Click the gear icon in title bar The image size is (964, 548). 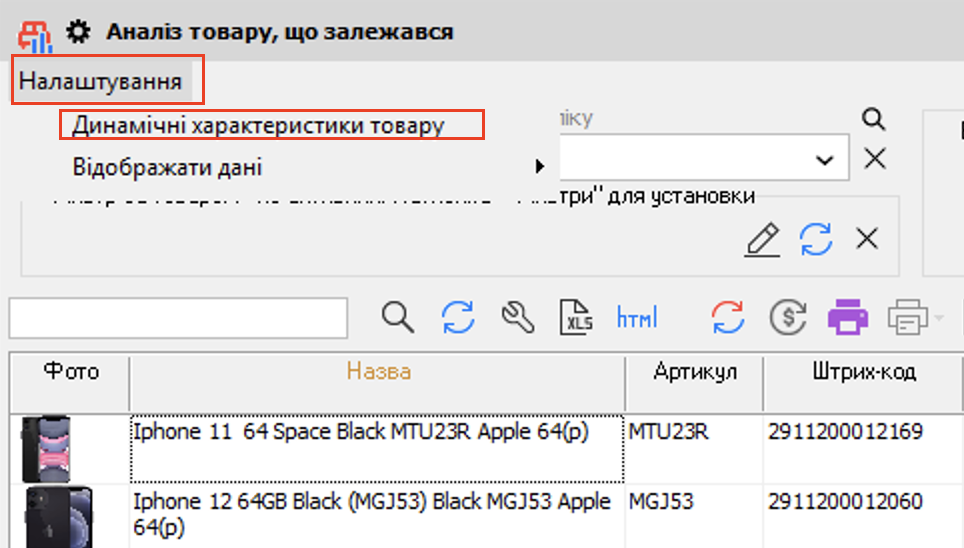tap(78, 32)
